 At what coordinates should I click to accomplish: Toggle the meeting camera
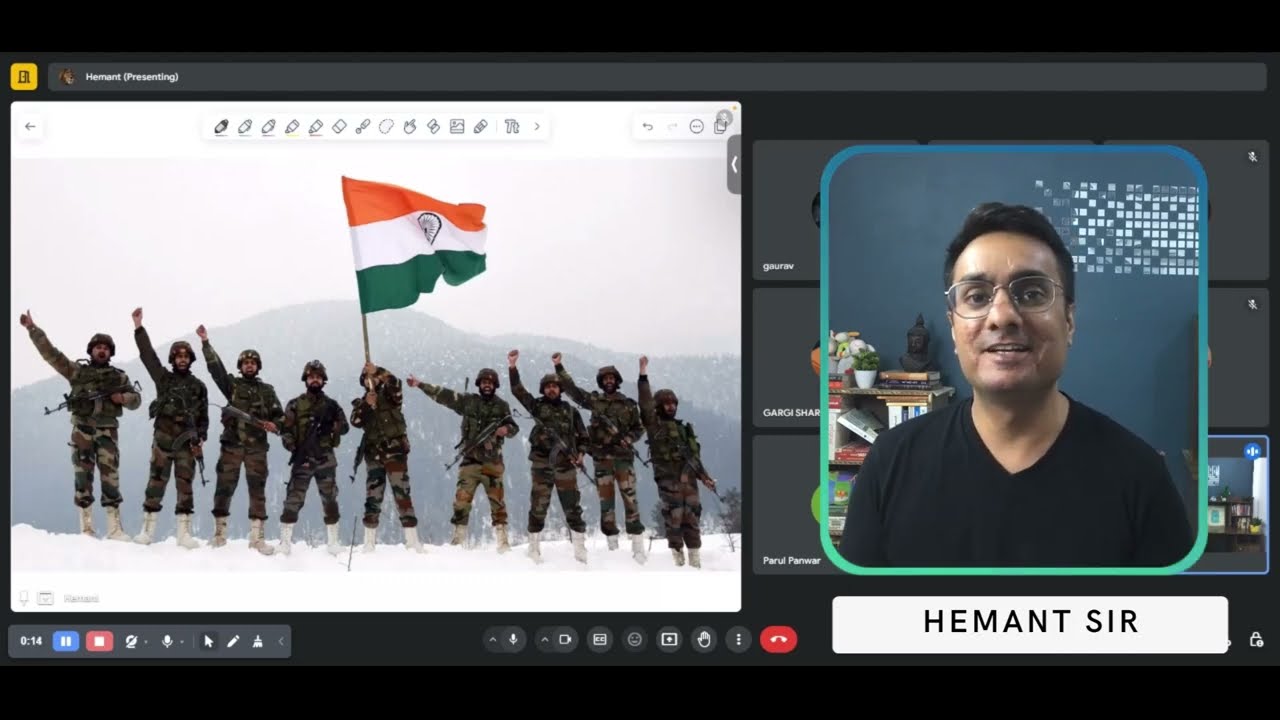pos(566,640)
